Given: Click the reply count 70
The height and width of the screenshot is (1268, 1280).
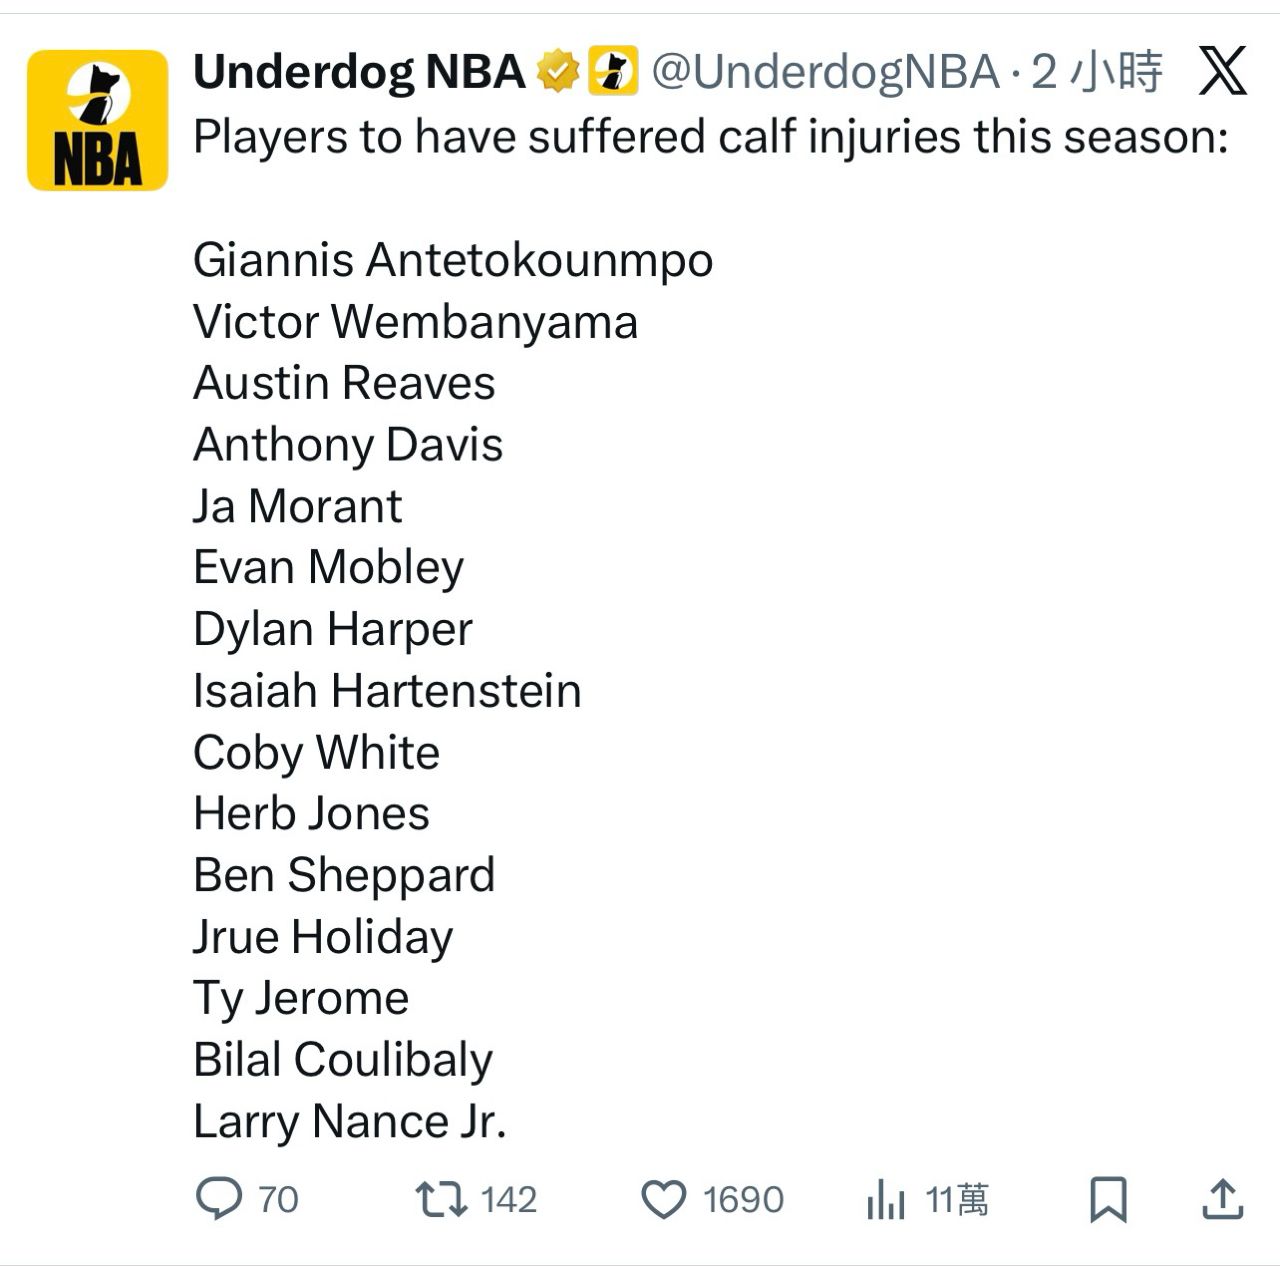Looking at the screenshot, I should (x=278, y=1199).
